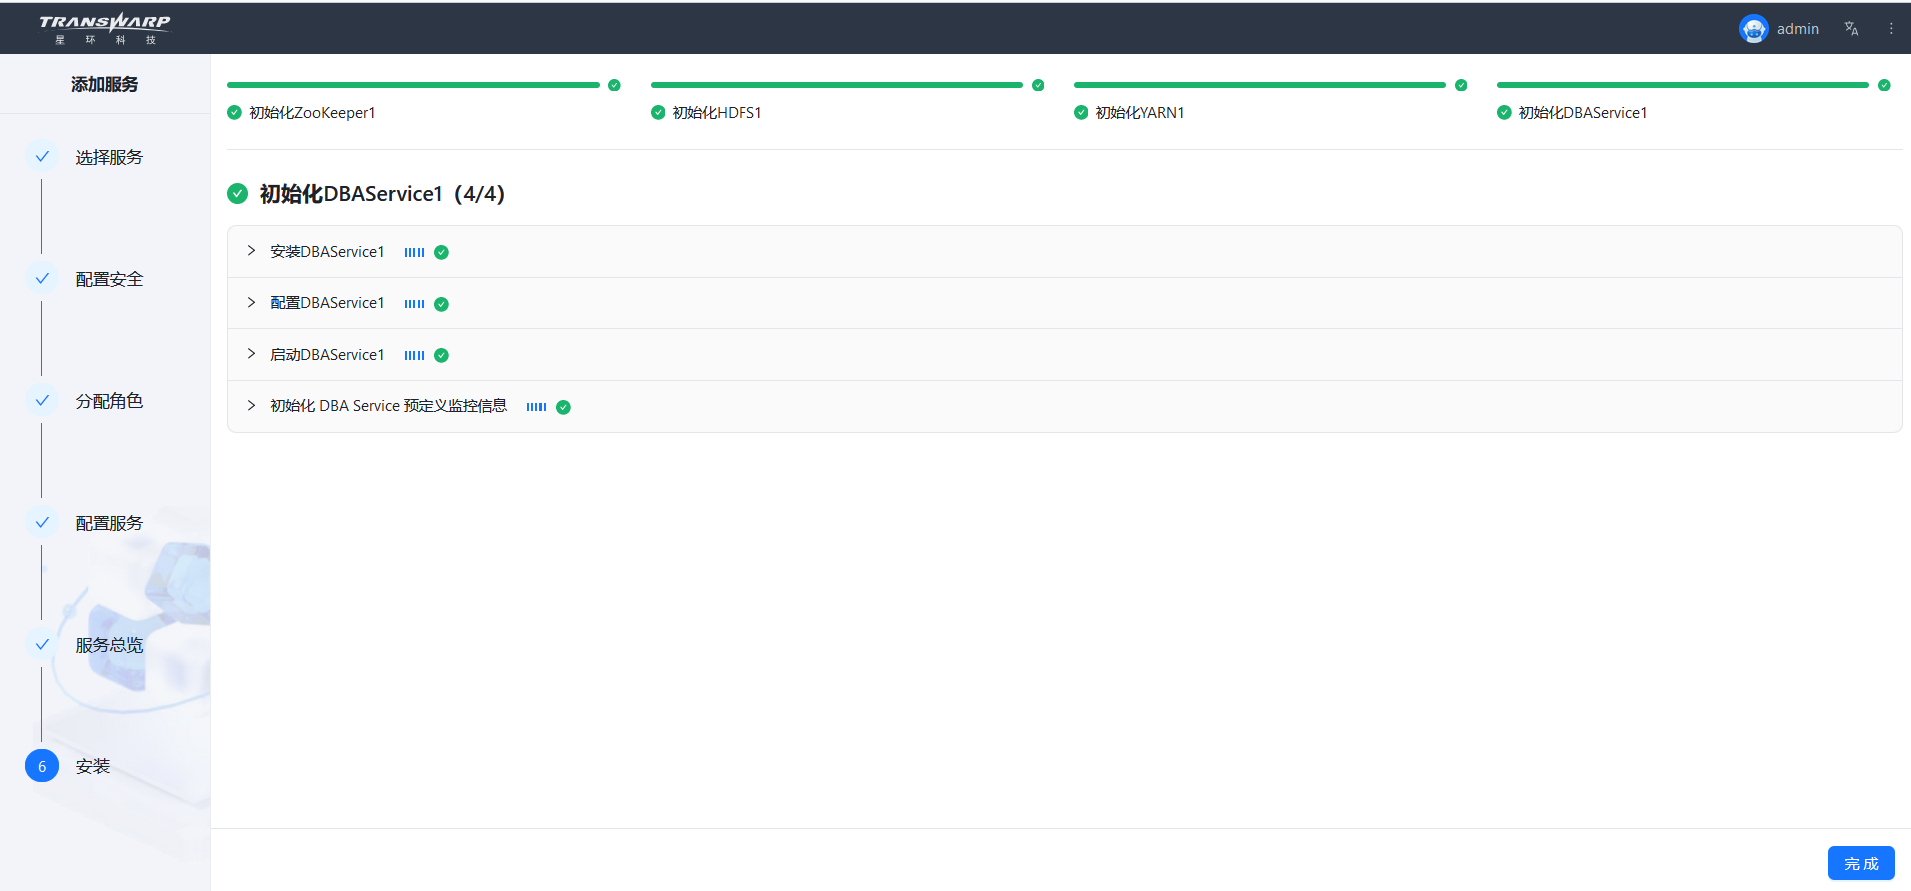
Task: Select the 初始化DBAService1 stage label
Action: point(1582,113)
